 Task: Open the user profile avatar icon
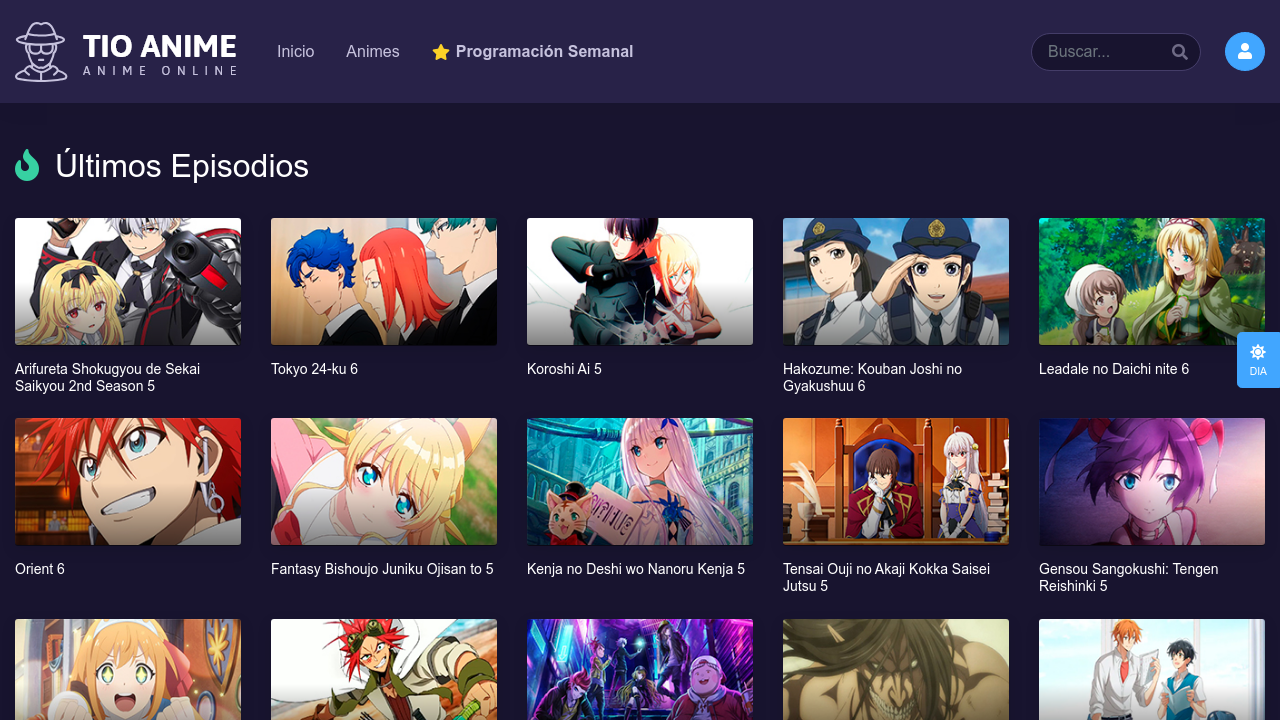point(1245,52)
